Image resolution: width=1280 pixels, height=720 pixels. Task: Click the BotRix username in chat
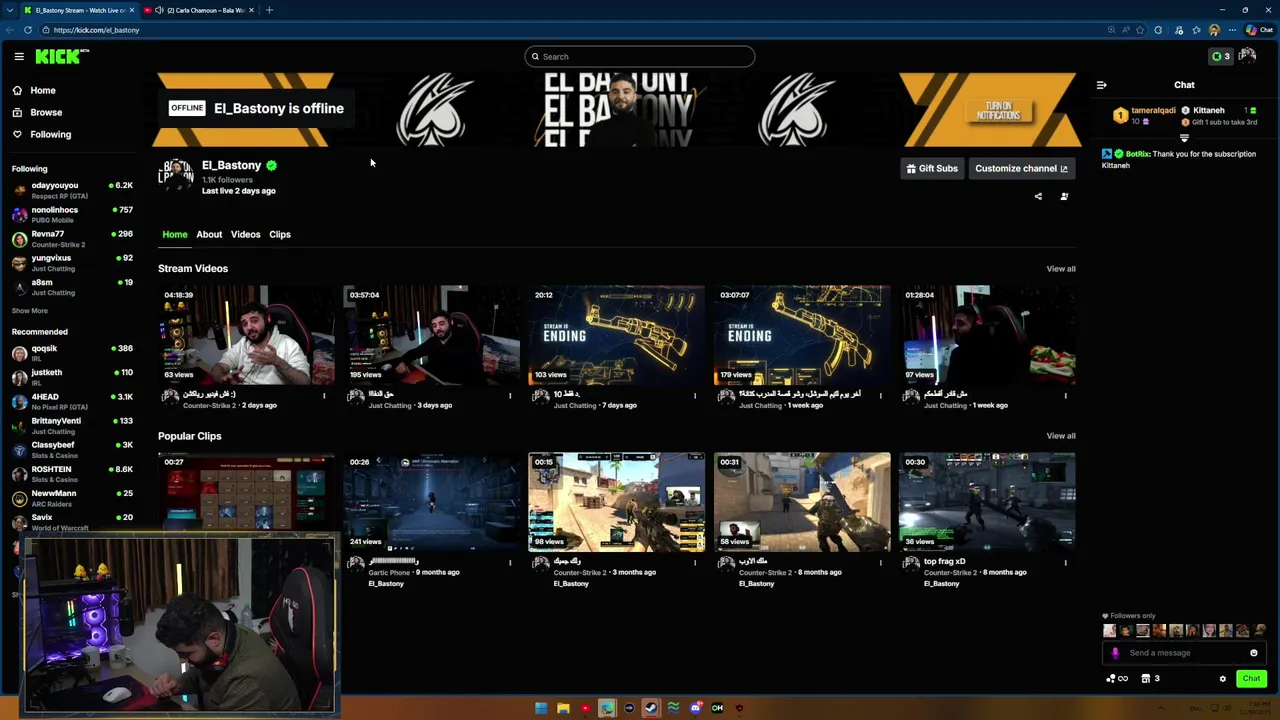click(1137, 154)
